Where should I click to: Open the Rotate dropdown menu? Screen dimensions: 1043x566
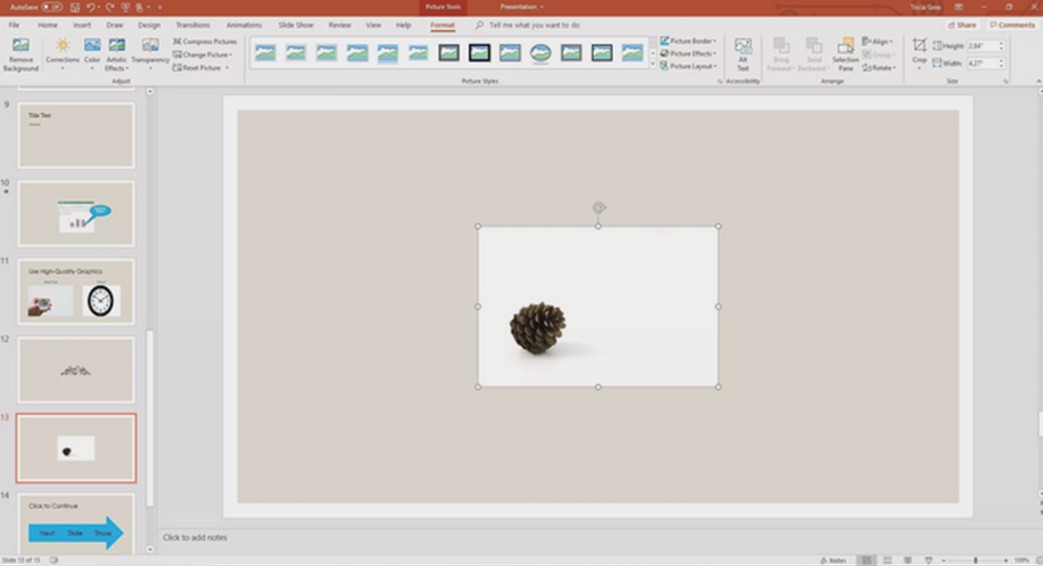coord(880,68)
